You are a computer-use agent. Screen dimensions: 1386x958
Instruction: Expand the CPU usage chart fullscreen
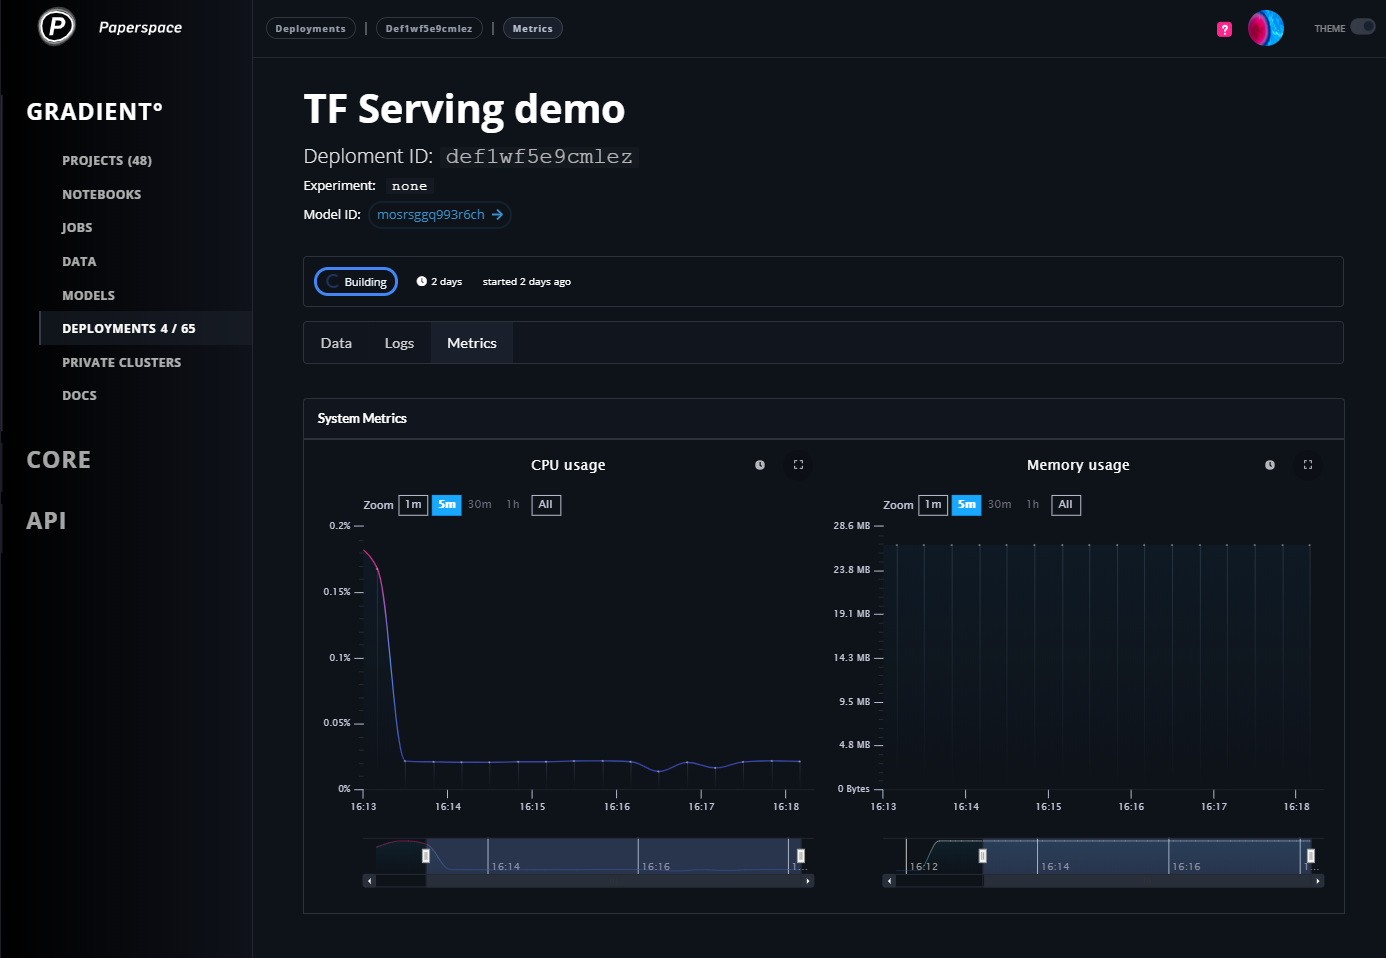798,465
